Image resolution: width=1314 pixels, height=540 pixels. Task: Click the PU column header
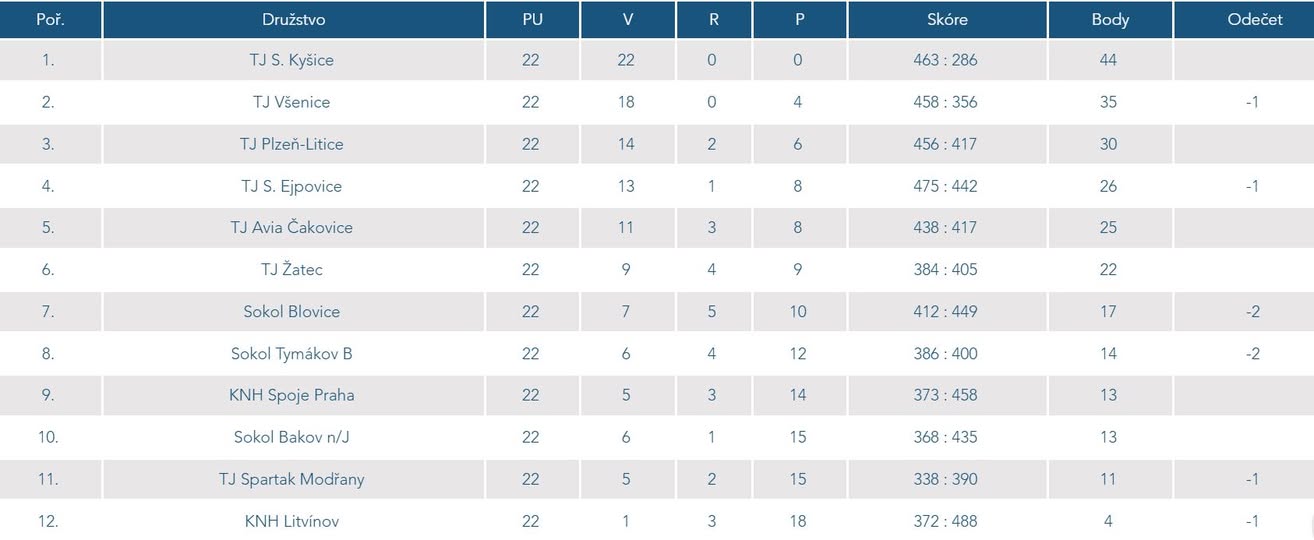(532, 20)
